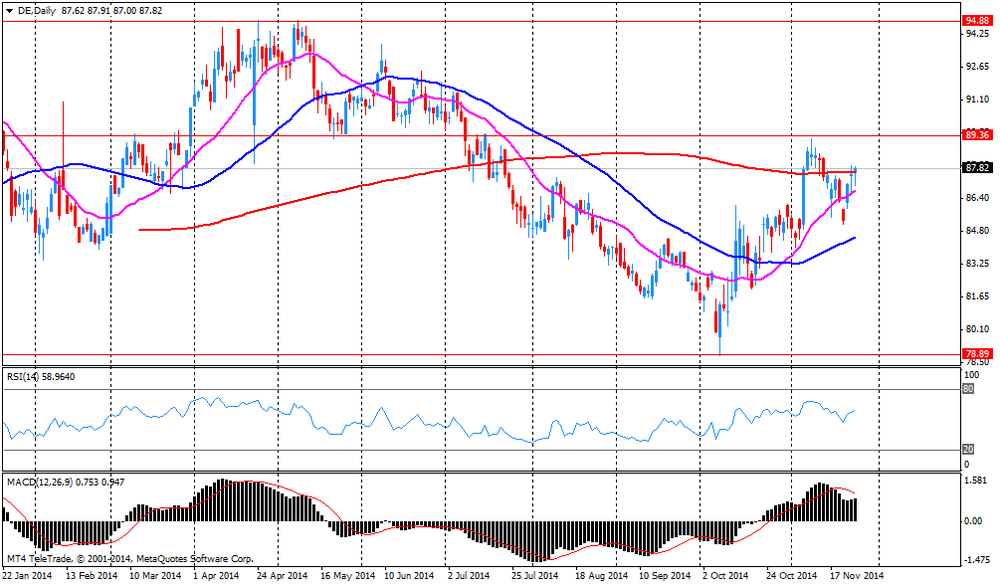Click the MACD scale value -1.475
This screenshot has width=1000, height=584.
tap(974, 561)
